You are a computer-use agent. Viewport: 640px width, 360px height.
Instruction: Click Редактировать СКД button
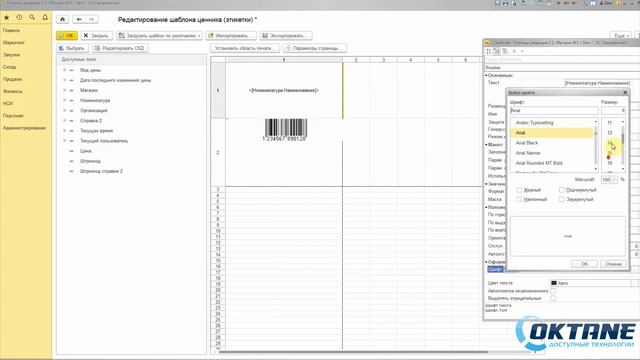[120, 48]
